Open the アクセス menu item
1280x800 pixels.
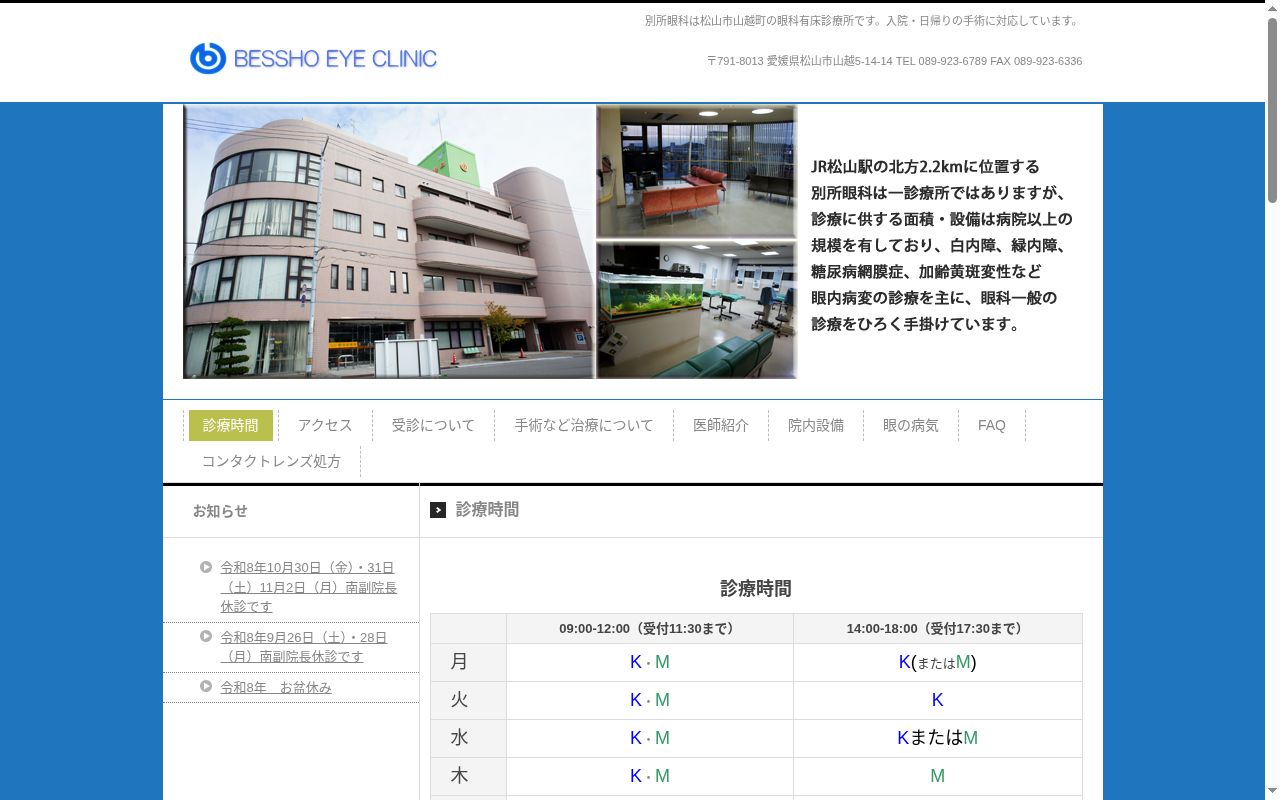pos(325,425)
